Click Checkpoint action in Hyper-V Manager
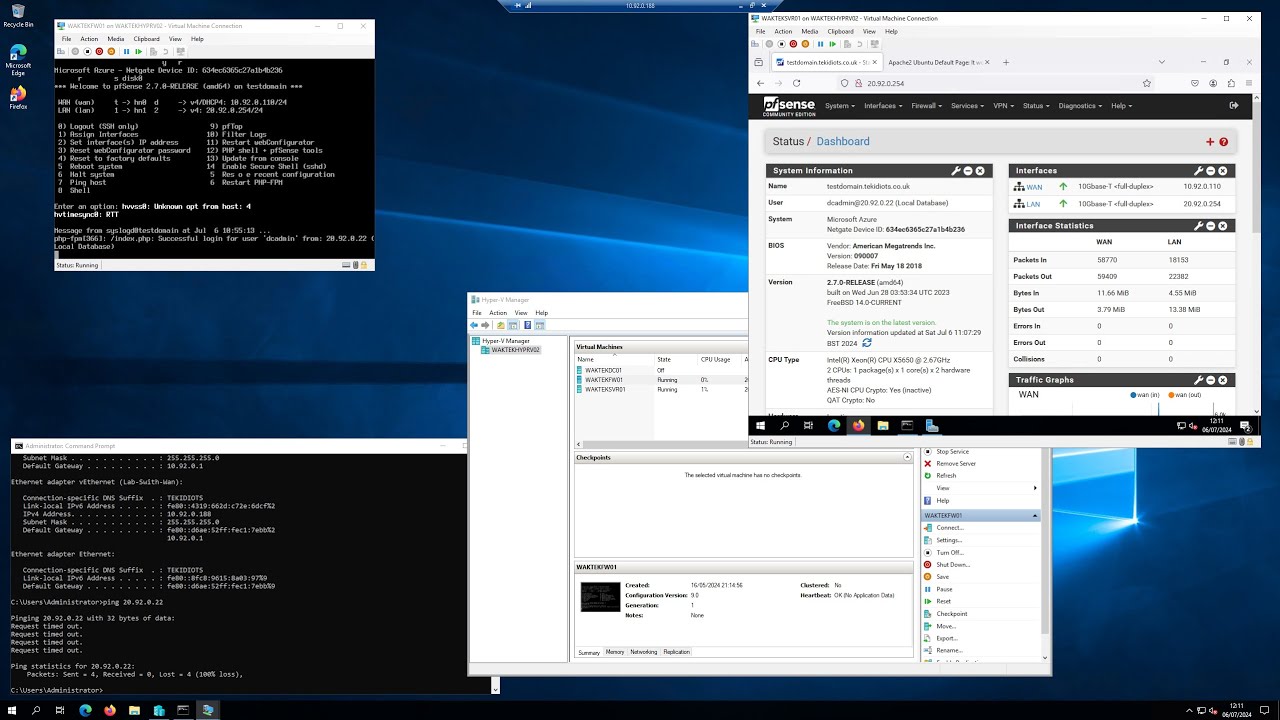This screenshot has height=720, width=1280. click(951, 614)
